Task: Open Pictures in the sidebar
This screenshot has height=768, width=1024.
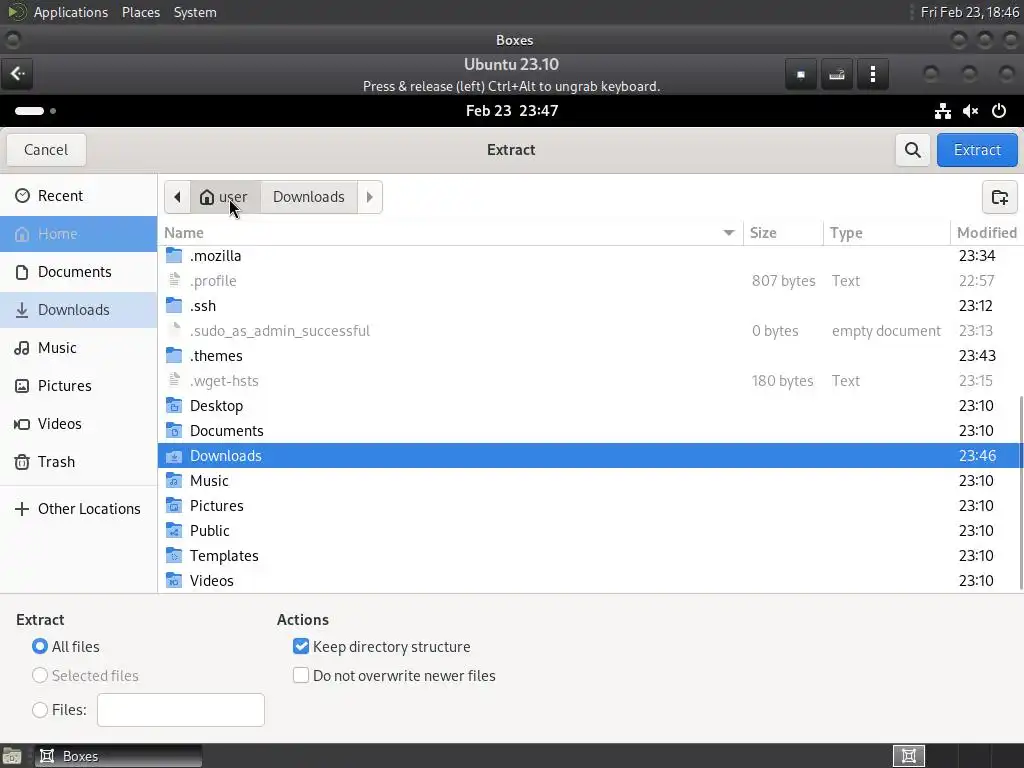Action: click(x=78, y=386)
